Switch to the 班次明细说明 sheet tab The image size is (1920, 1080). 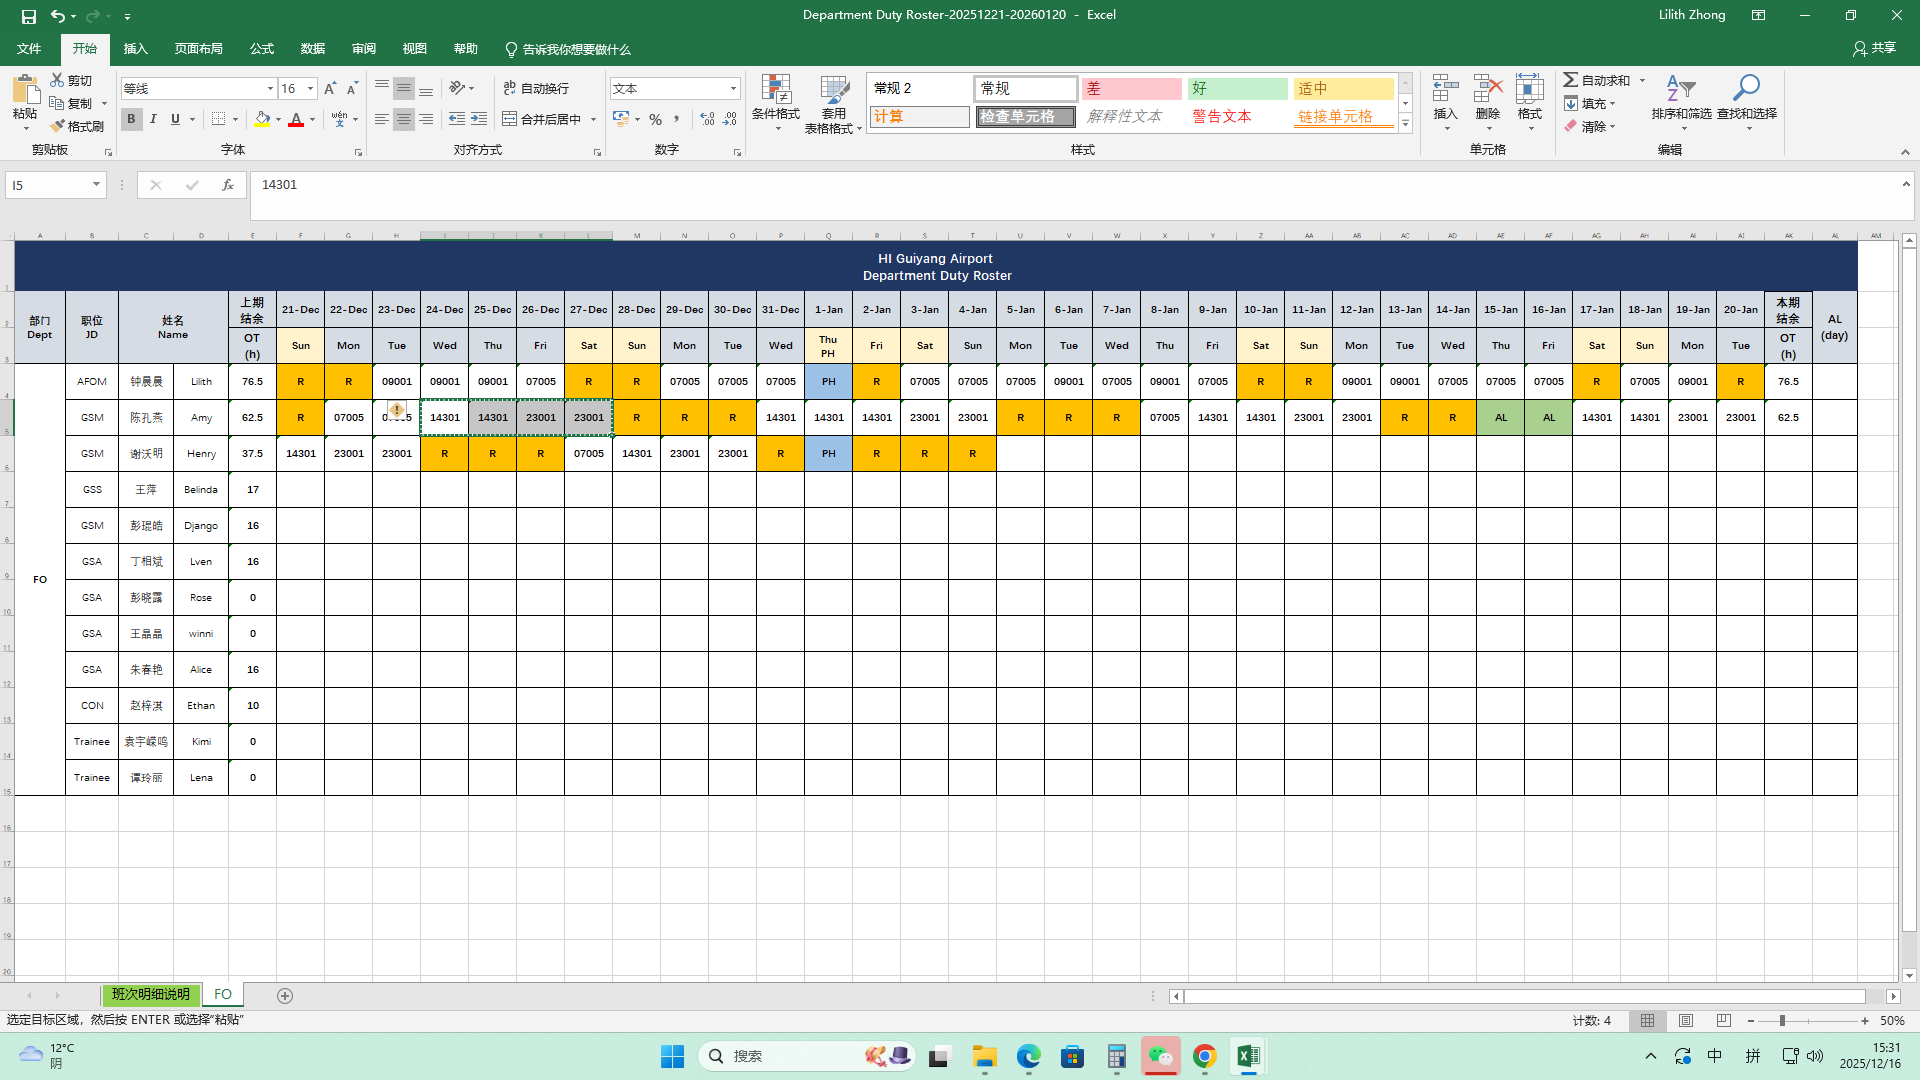pyautogui.click(x=150, y=995)
